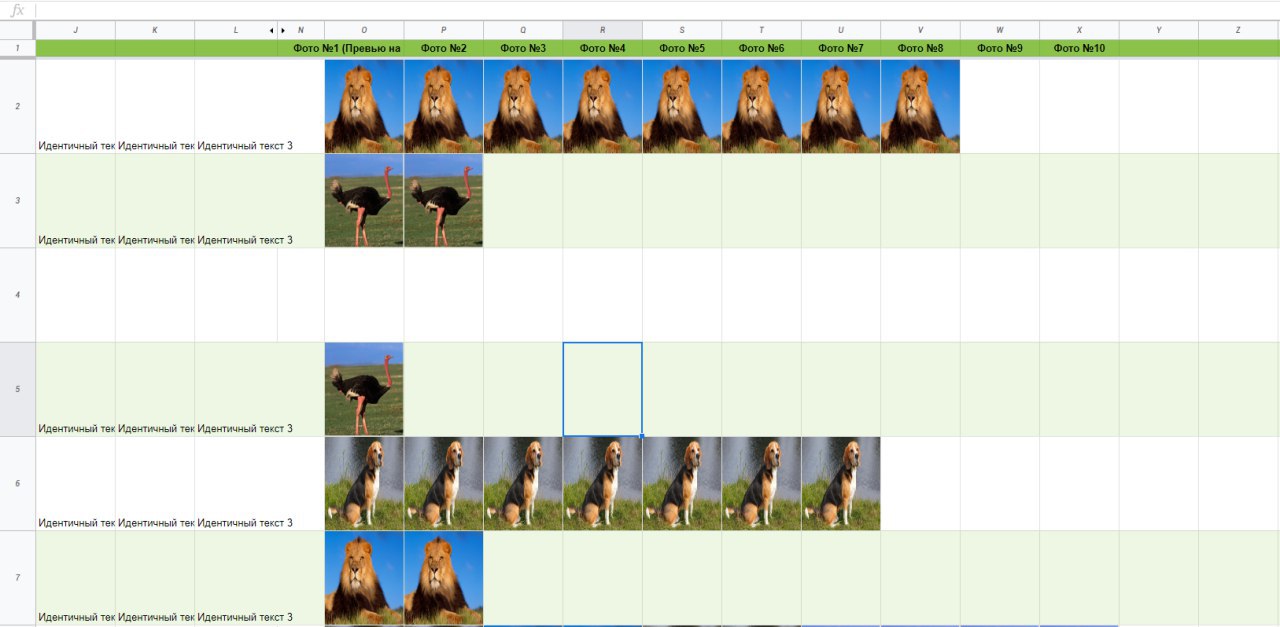The width and height of the screenshot is (1280, 627).
Task: Select the lion image in Фото №8 row 2
Action: [920, 106]
